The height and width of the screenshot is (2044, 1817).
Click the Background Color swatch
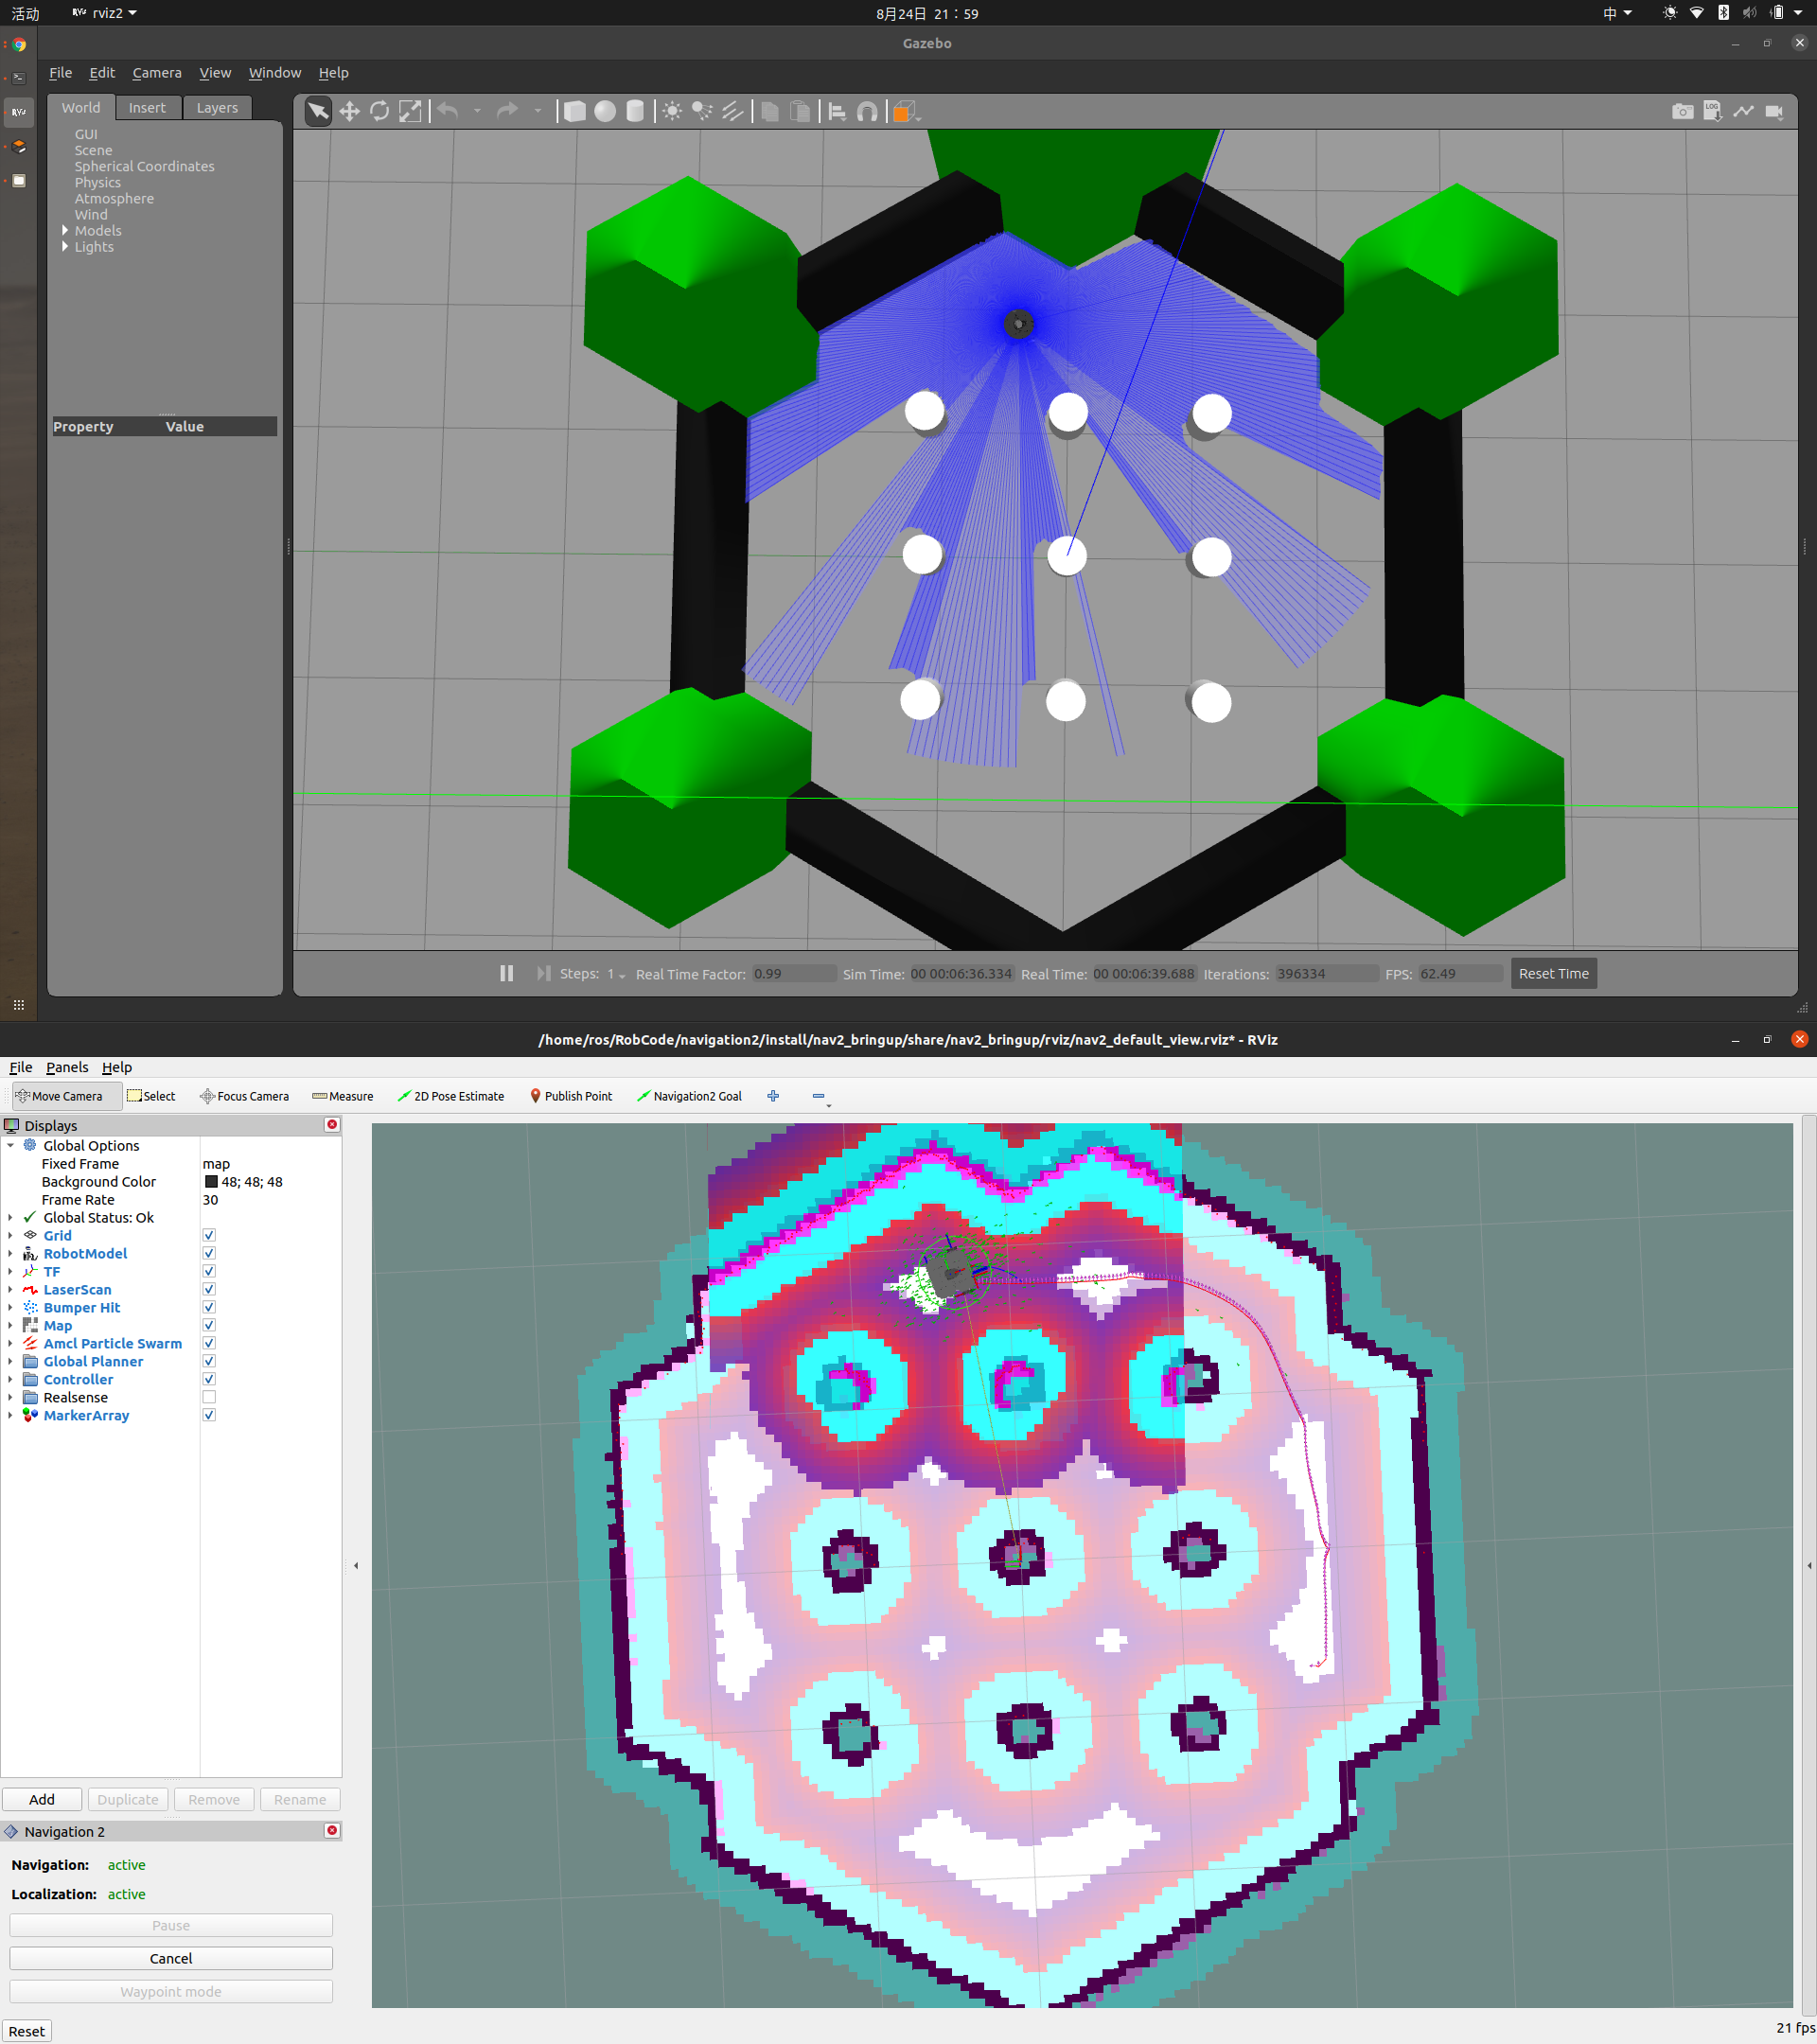211,1182
